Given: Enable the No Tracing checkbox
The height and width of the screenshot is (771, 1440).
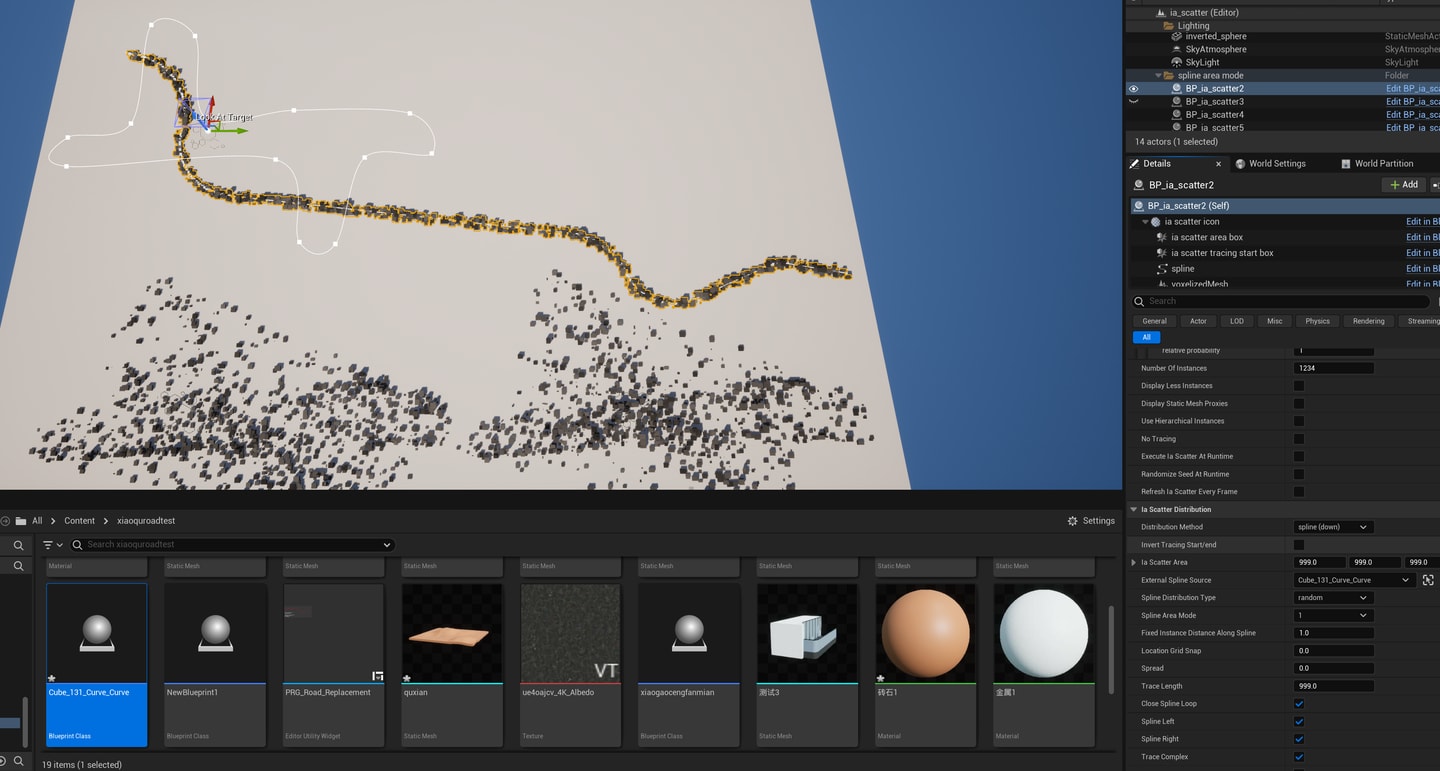Looking at the screenshot, I should pos(1299,439).
